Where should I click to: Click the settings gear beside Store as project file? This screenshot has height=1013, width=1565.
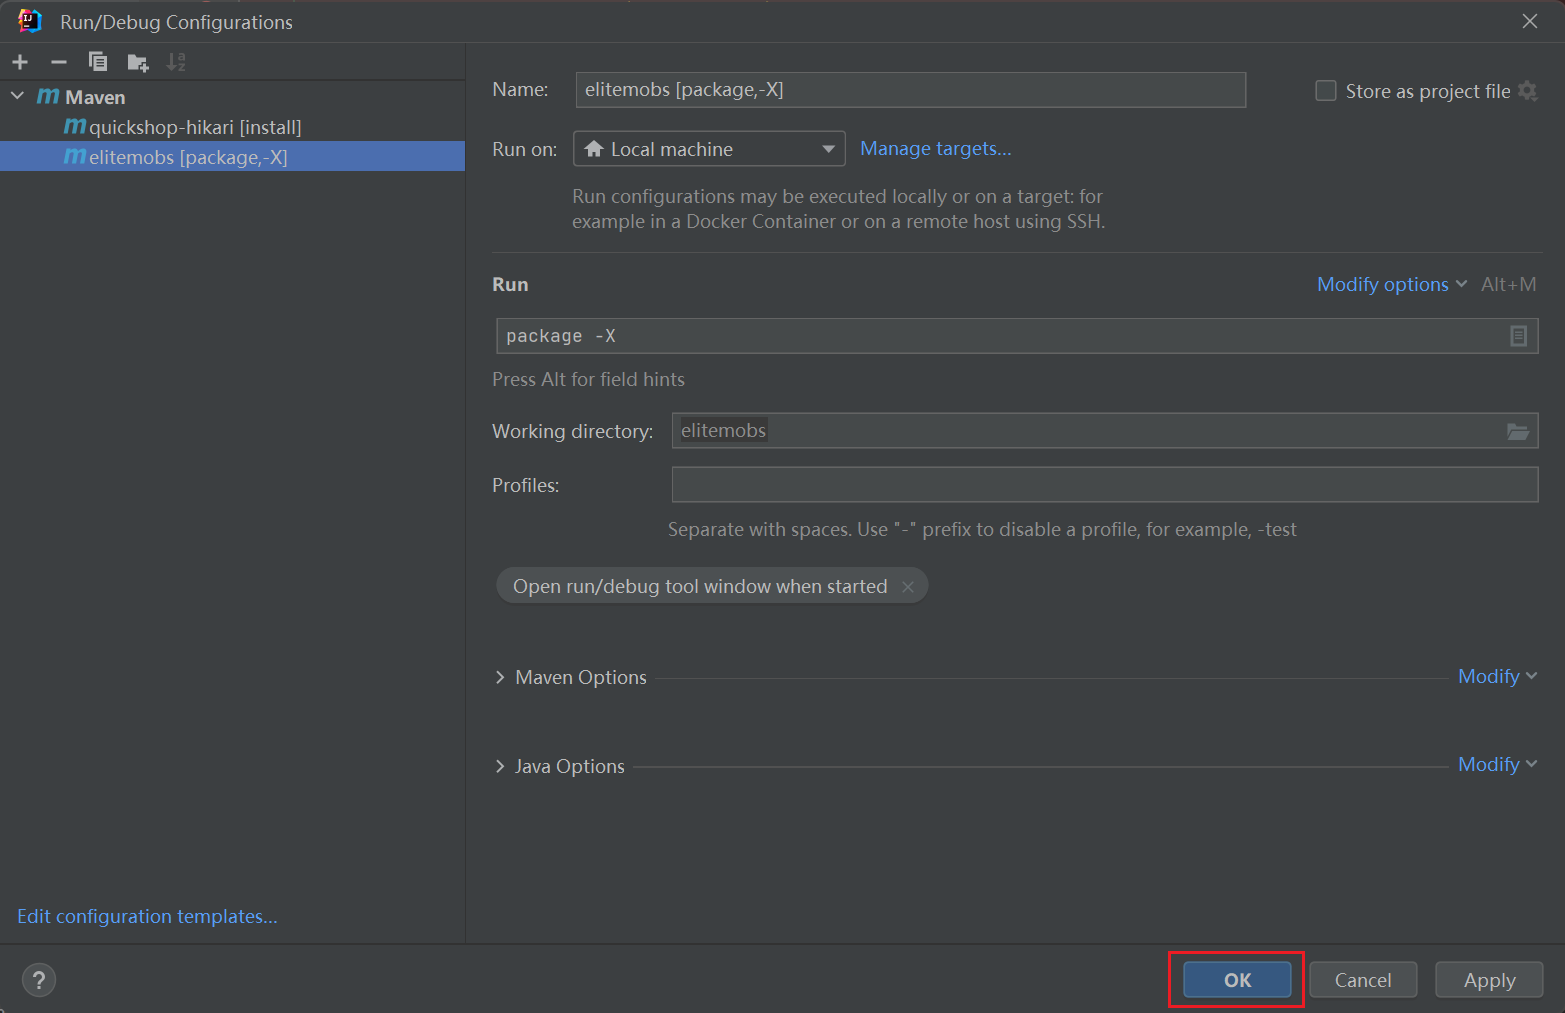tap(1527, 91)
